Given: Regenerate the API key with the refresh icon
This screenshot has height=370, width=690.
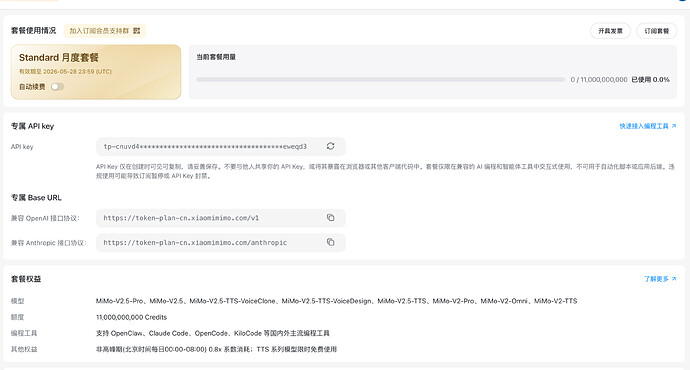Looking at the screenshot, I should tap(330, 146).
